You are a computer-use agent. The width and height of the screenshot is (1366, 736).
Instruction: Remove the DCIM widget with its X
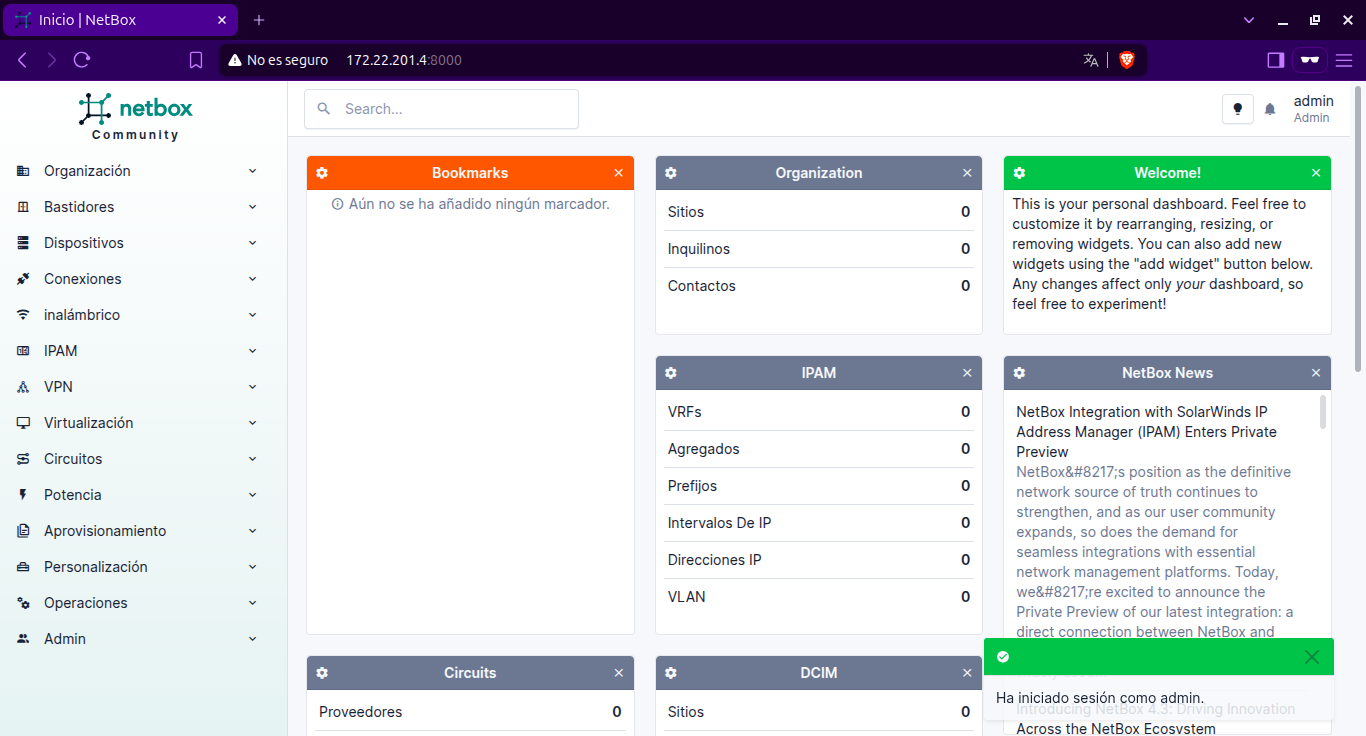[x=967, y=673]
